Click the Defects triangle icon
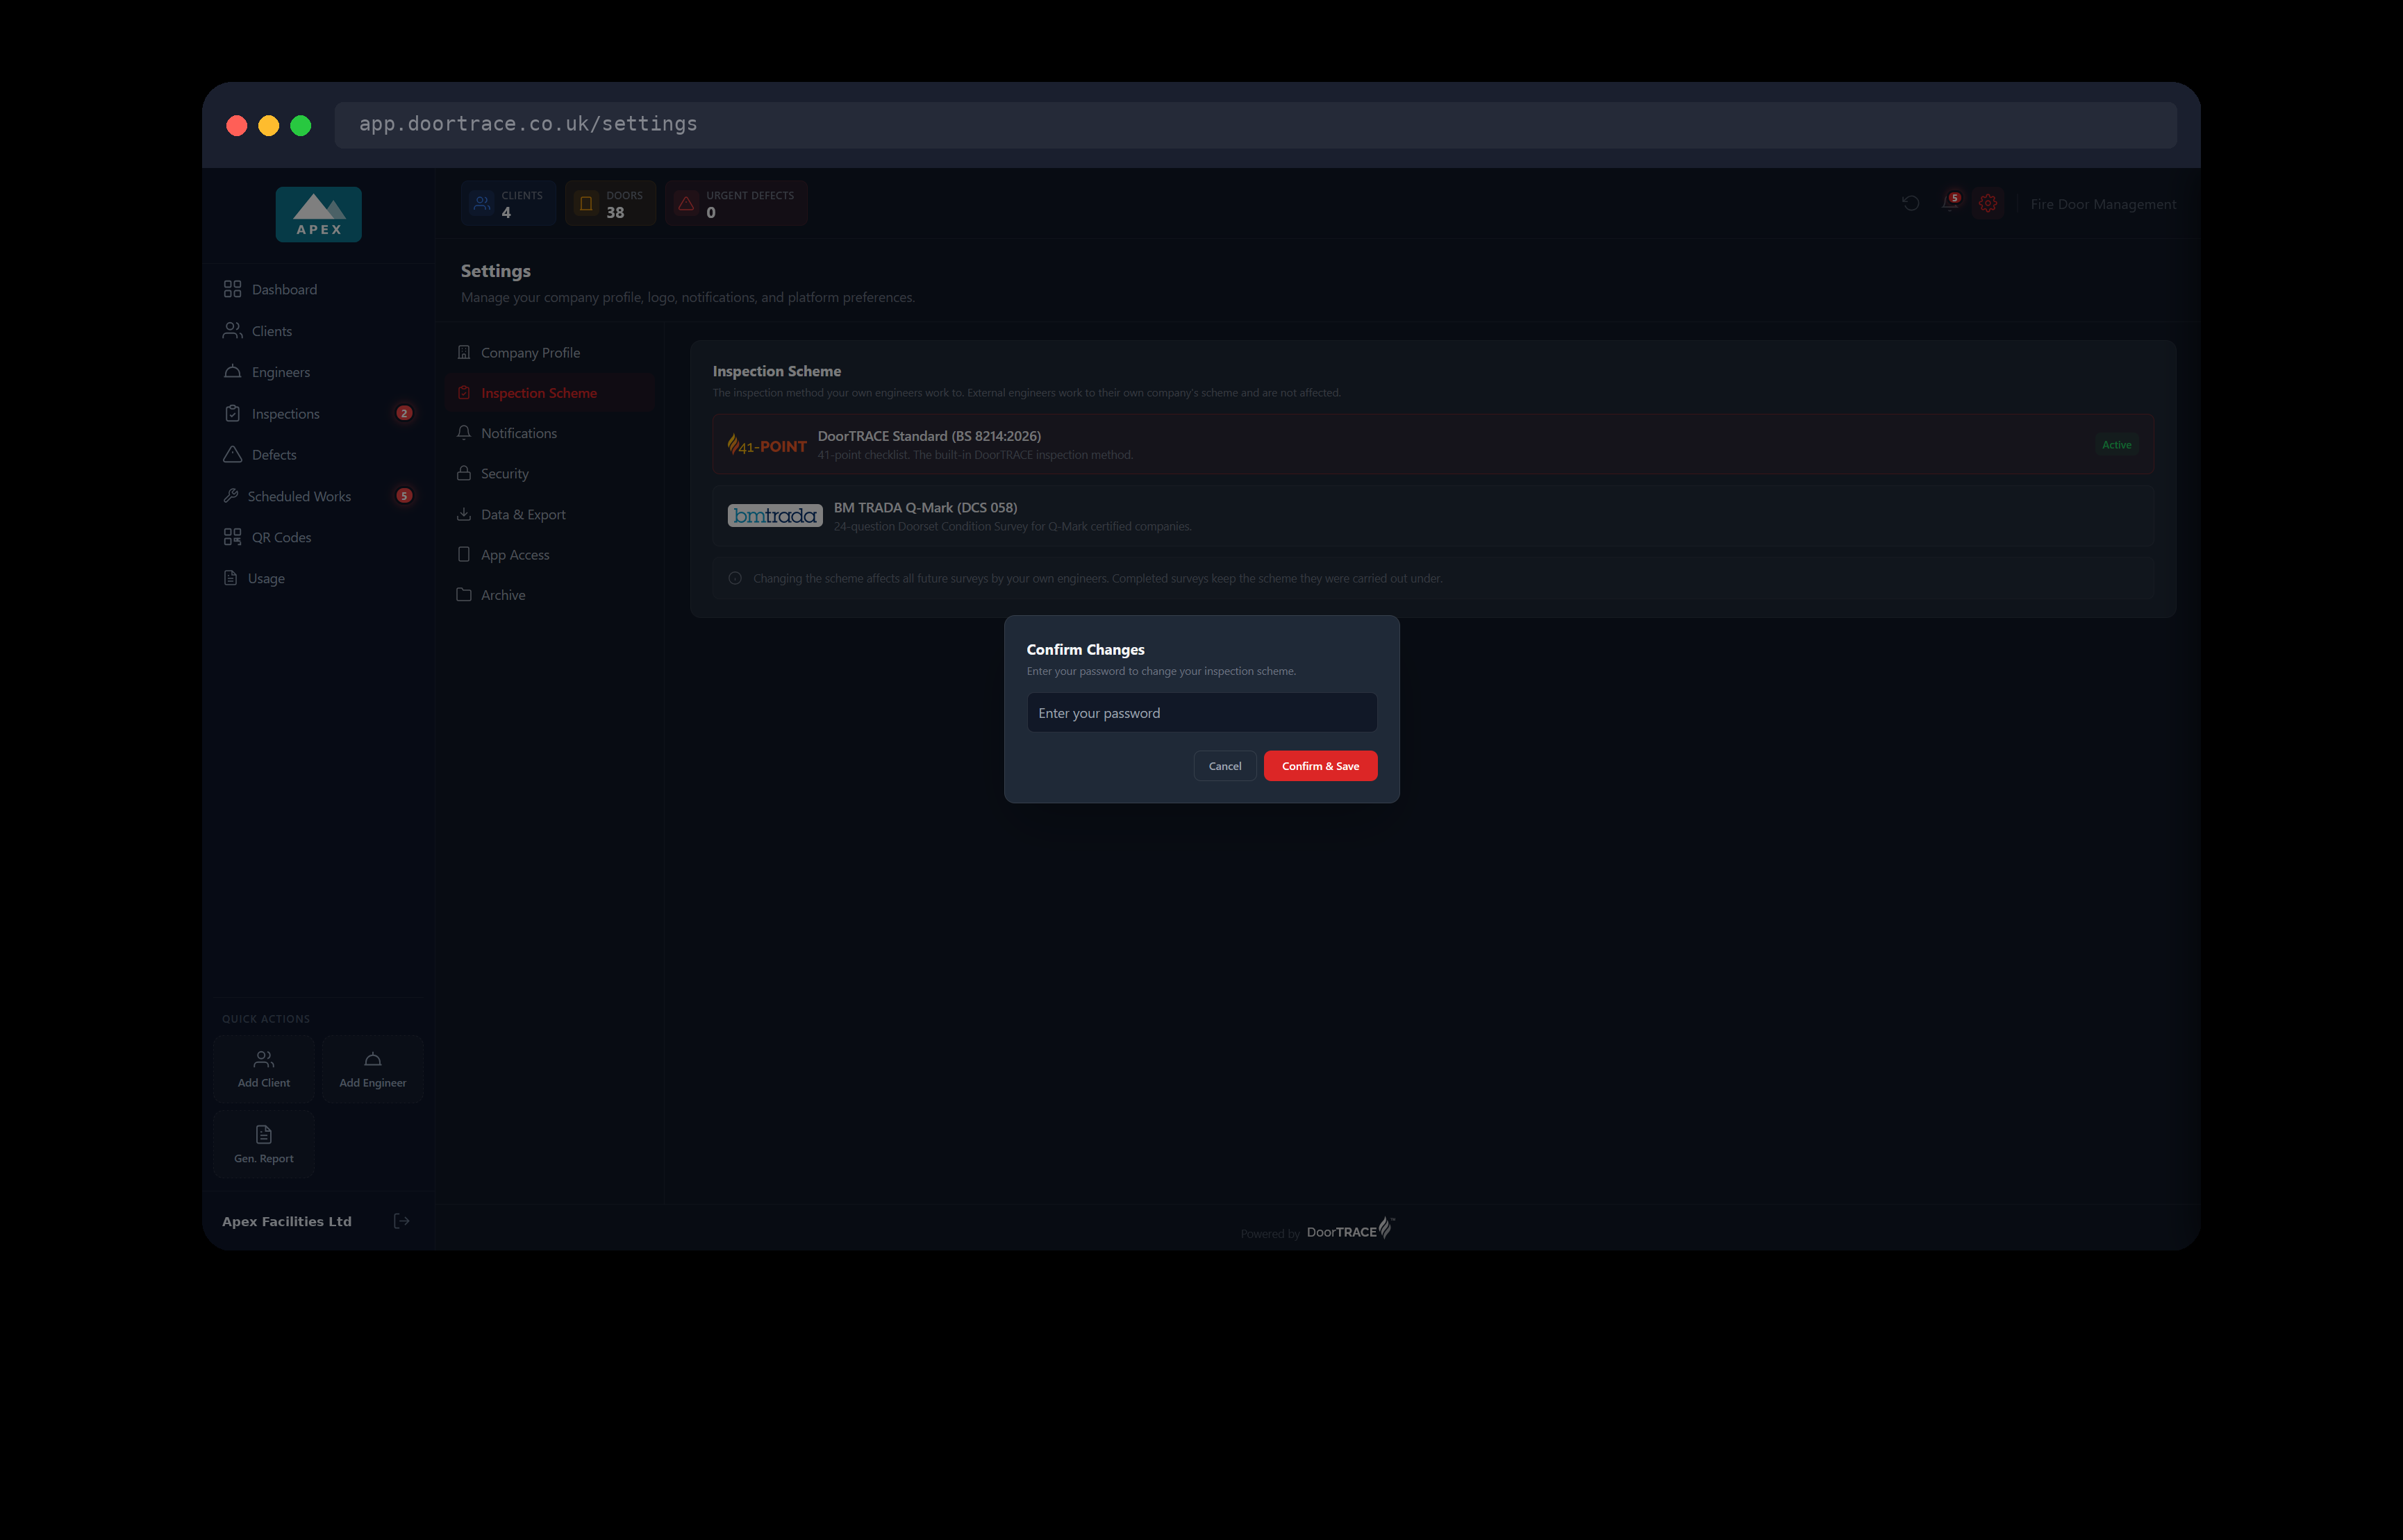2403x1540 pixels. click(x=232, y=454)
